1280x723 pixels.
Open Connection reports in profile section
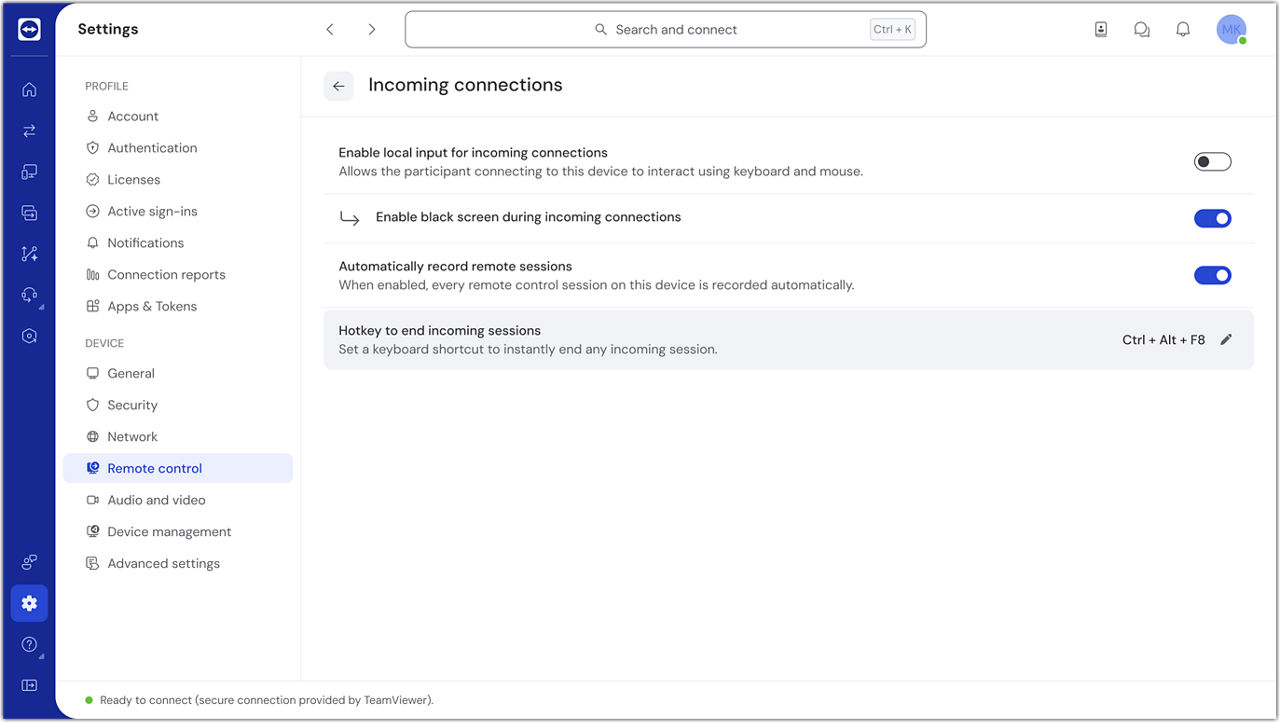[x=166, y=275]
